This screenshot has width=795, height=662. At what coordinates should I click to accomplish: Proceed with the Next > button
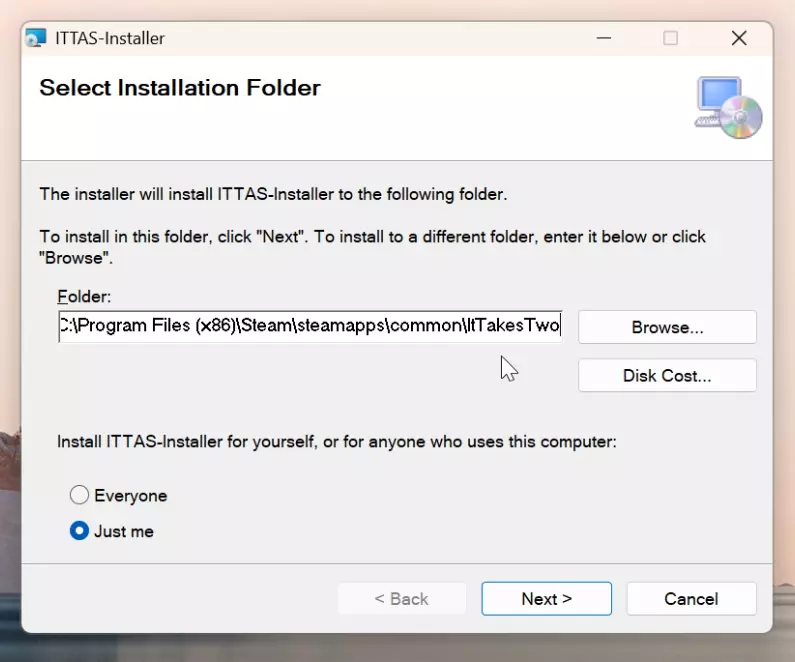(546, 599)
